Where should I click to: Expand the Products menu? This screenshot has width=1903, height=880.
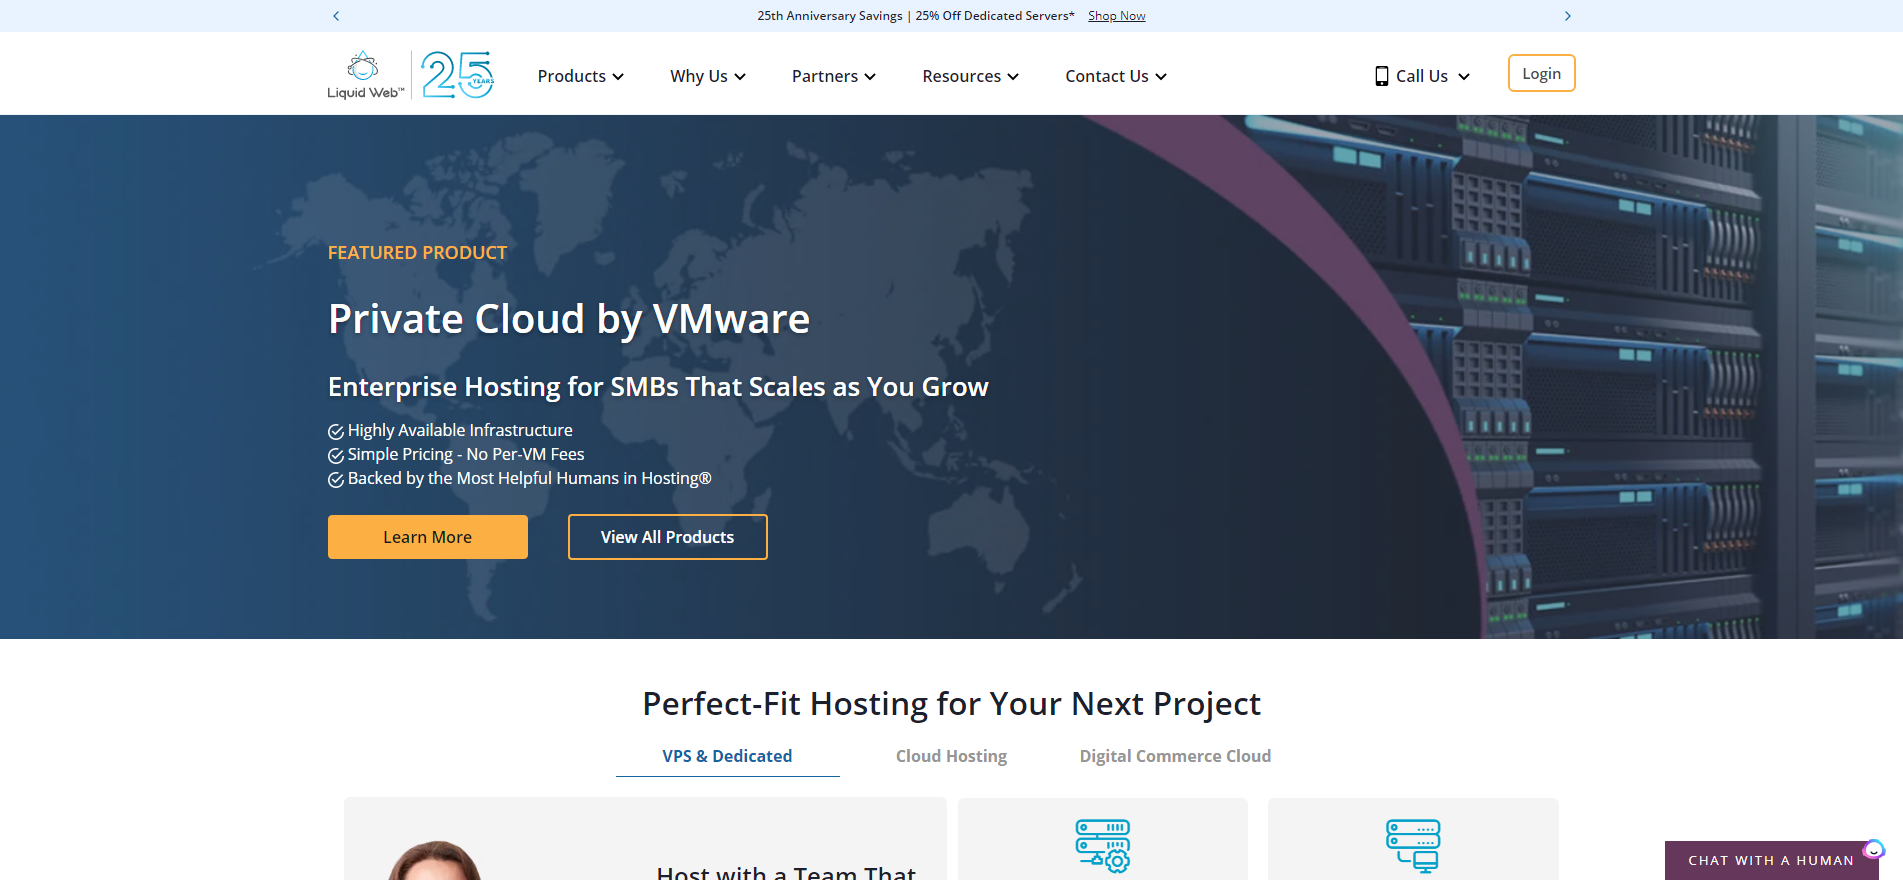pos(580,76)
